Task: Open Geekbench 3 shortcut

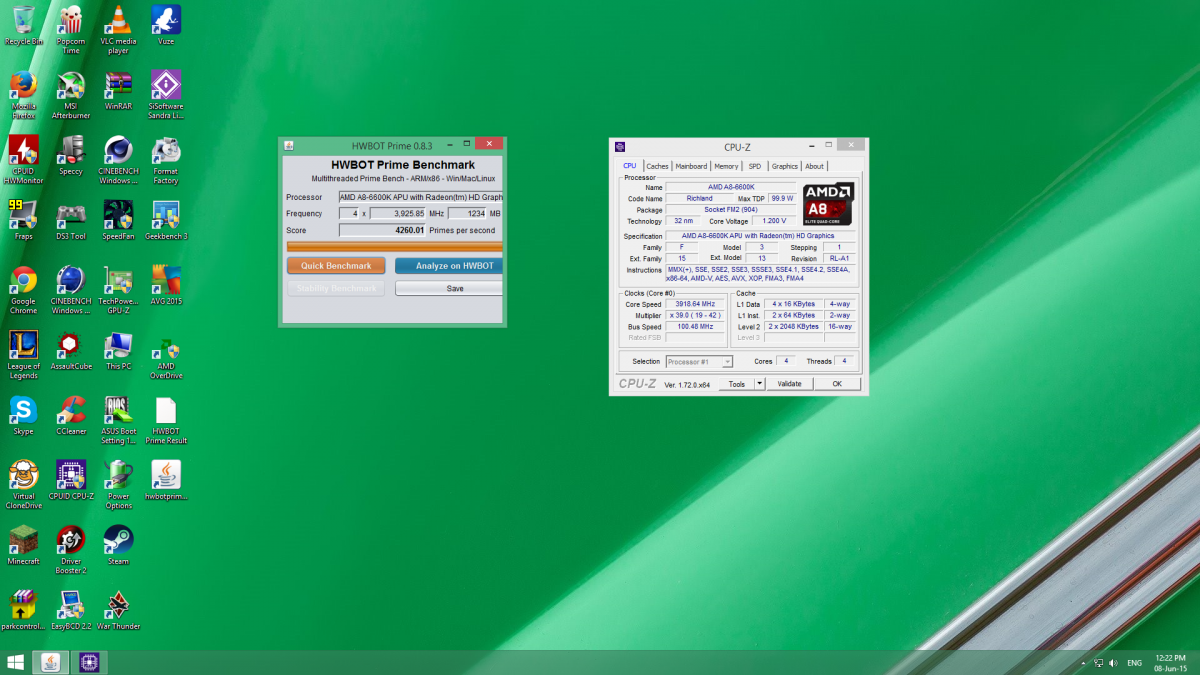Action: pyautogui.click(x=166, y=221)
